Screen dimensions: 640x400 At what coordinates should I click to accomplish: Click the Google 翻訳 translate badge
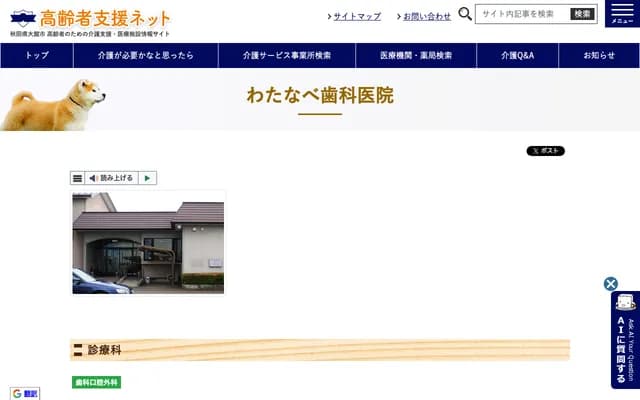point(25,393)
